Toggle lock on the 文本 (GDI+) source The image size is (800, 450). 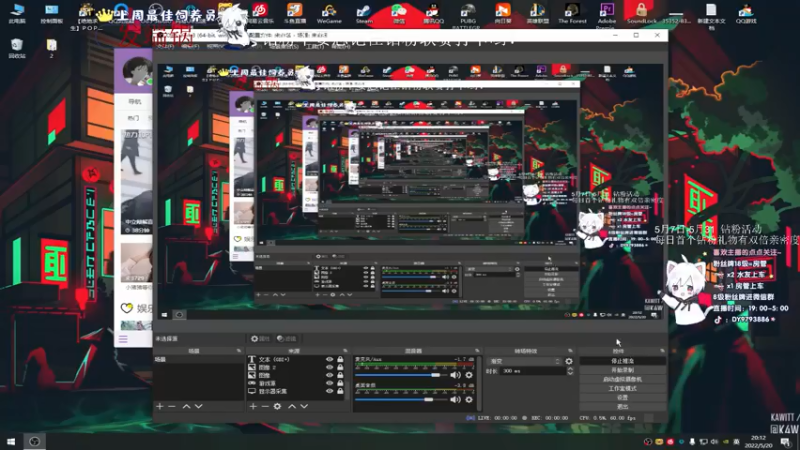pos(340,359)
